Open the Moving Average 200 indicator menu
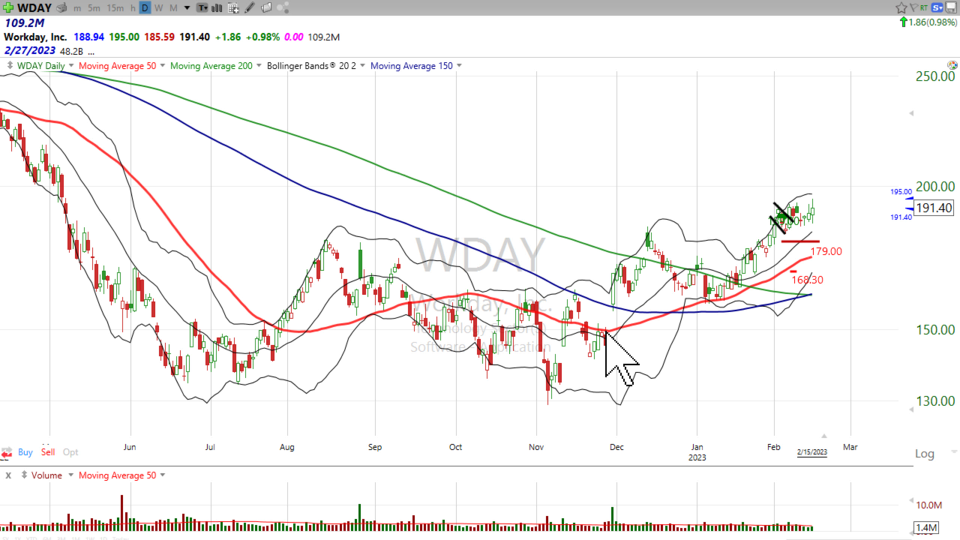Viewport: 960px width, 540px height. (x=259, y=66)
